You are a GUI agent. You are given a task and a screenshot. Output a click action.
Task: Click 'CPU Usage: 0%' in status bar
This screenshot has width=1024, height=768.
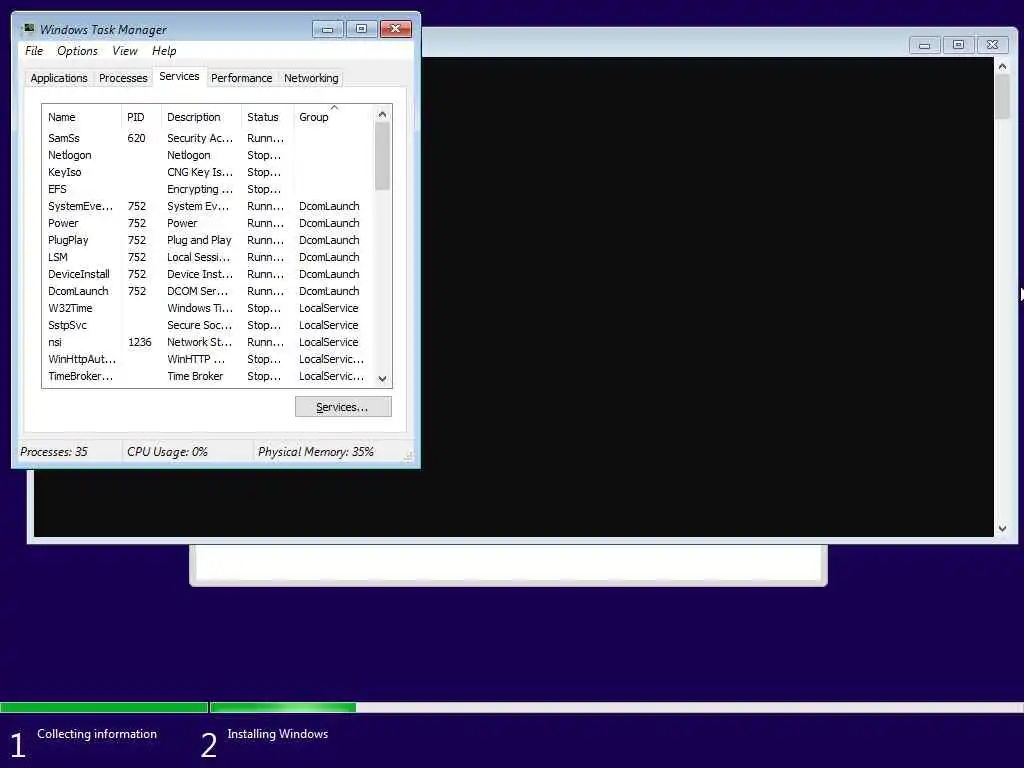[x=167, y=452]
